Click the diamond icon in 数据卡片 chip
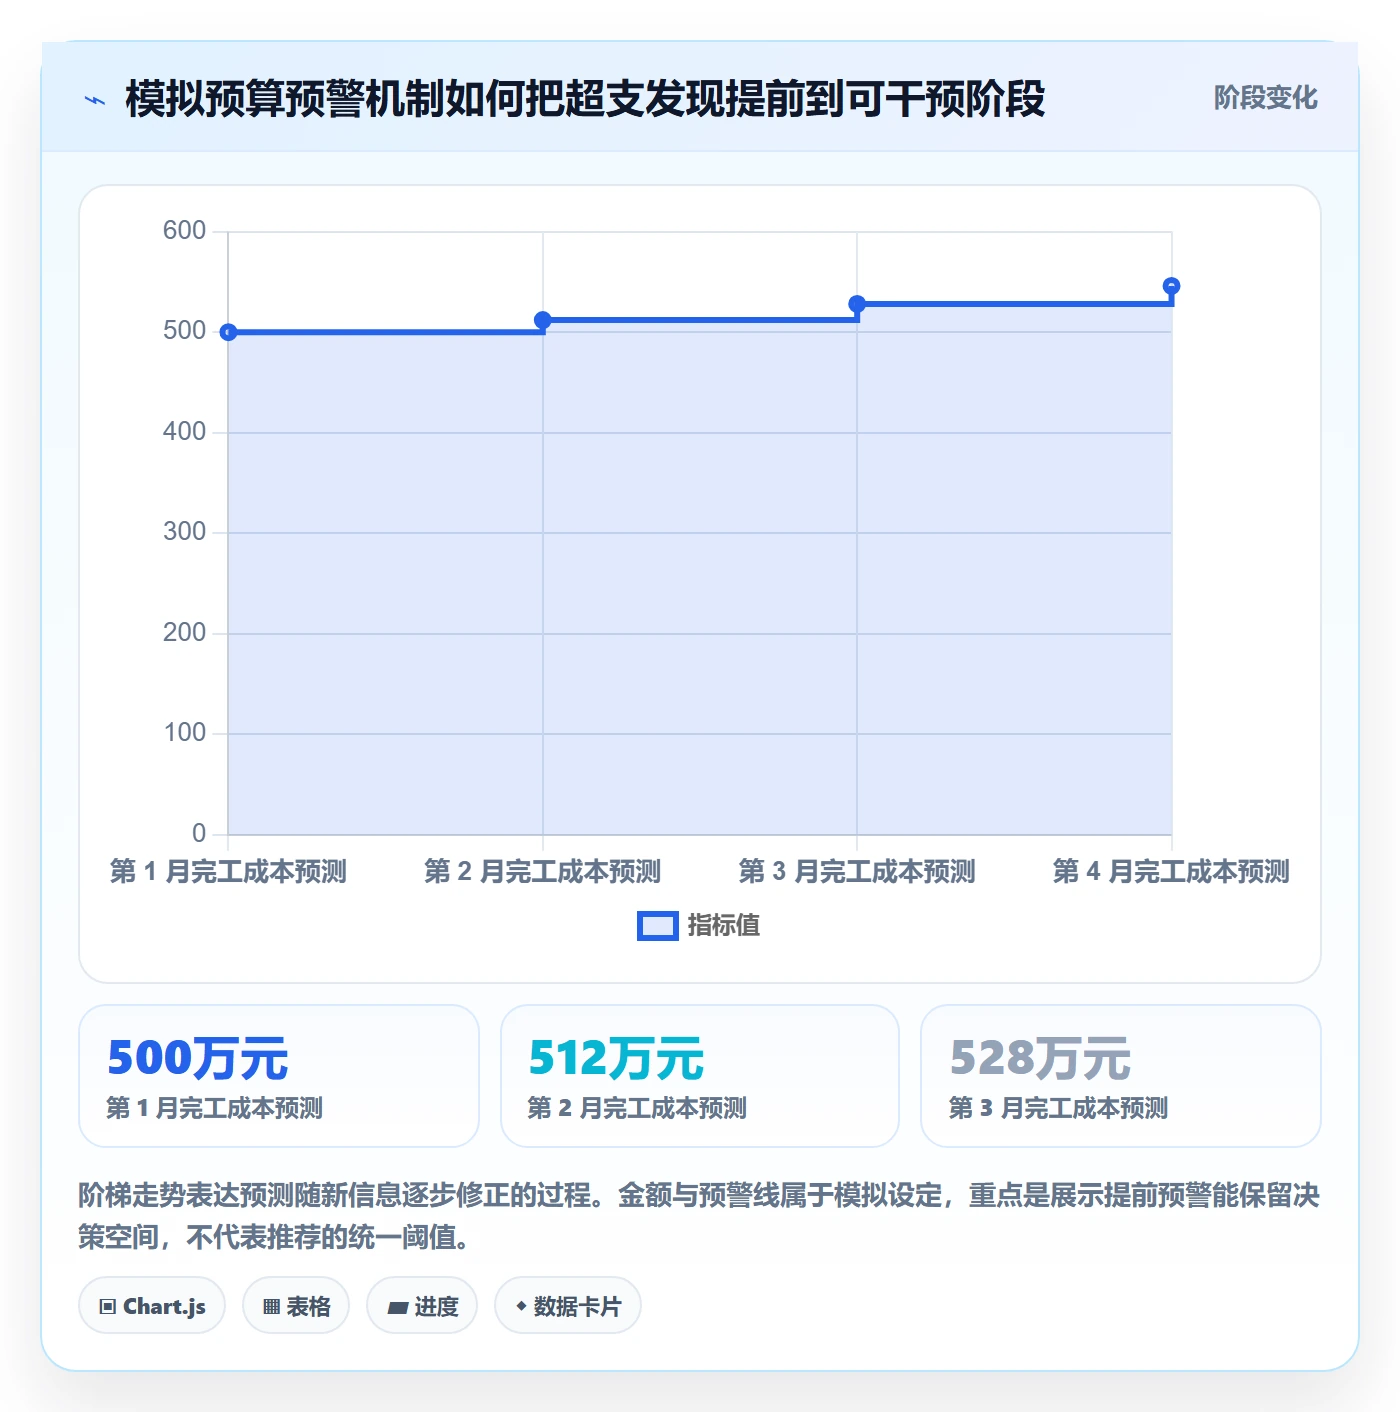Image resolution: width=1400 pixels, height=1412 pixels. coord(521,1306)
